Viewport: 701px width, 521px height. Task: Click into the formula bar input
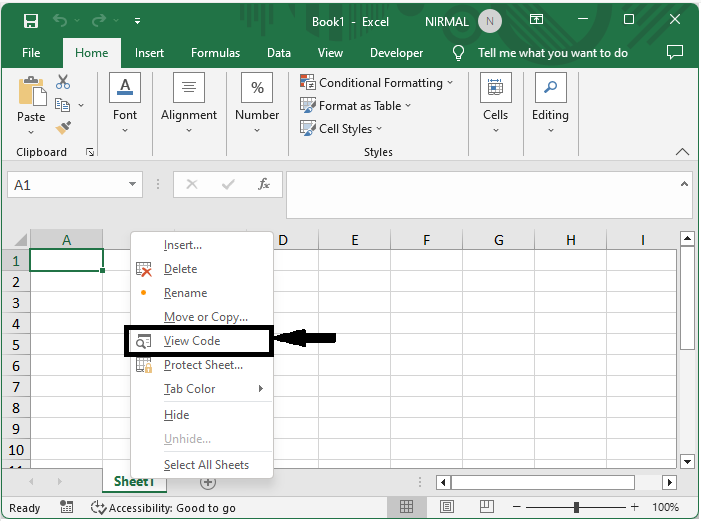click(x=483, y=195)
